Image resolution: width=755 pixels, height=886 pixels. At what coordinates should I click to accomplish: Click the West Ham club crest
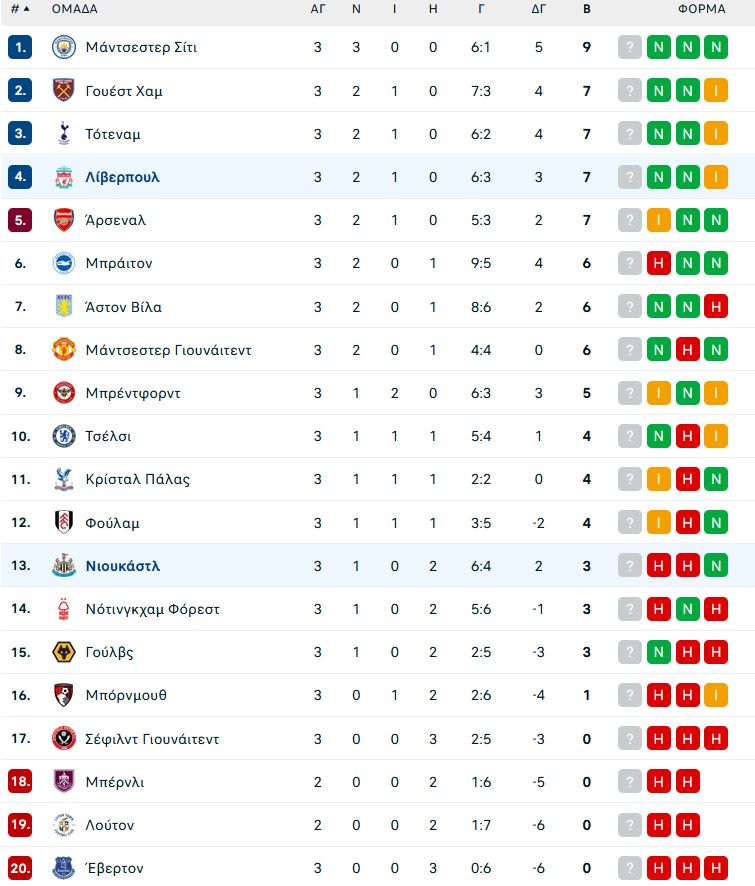[64, 90]
